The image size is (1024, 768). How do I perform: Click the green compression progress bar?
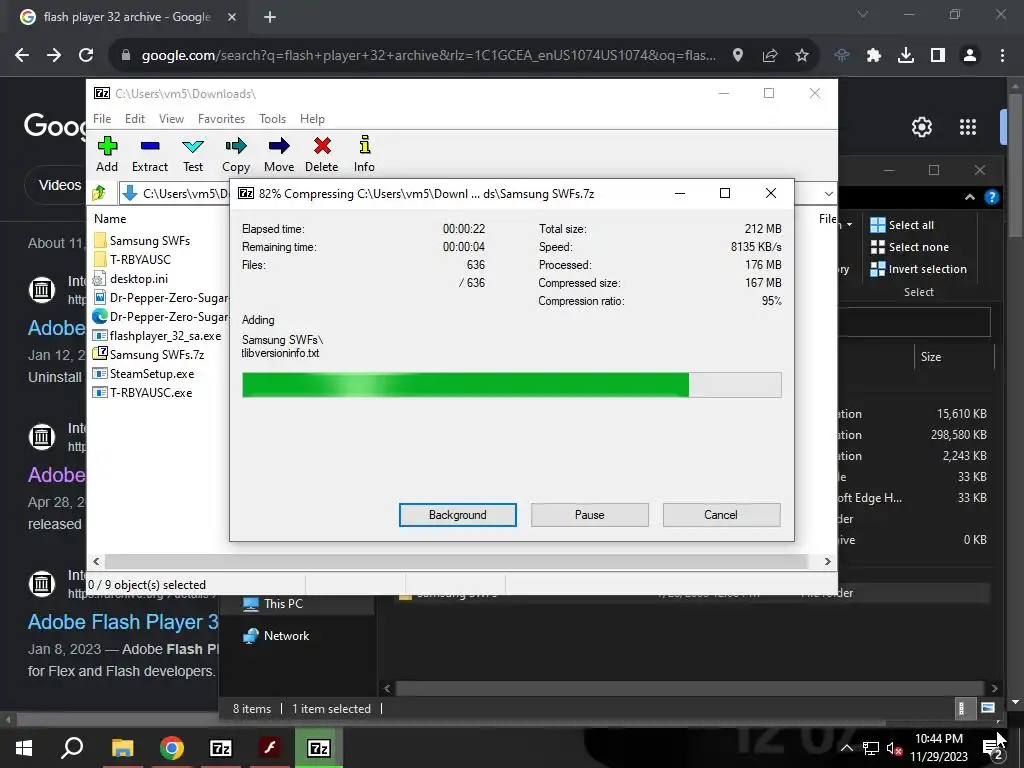pyautogui.click(x=511, y=385)
